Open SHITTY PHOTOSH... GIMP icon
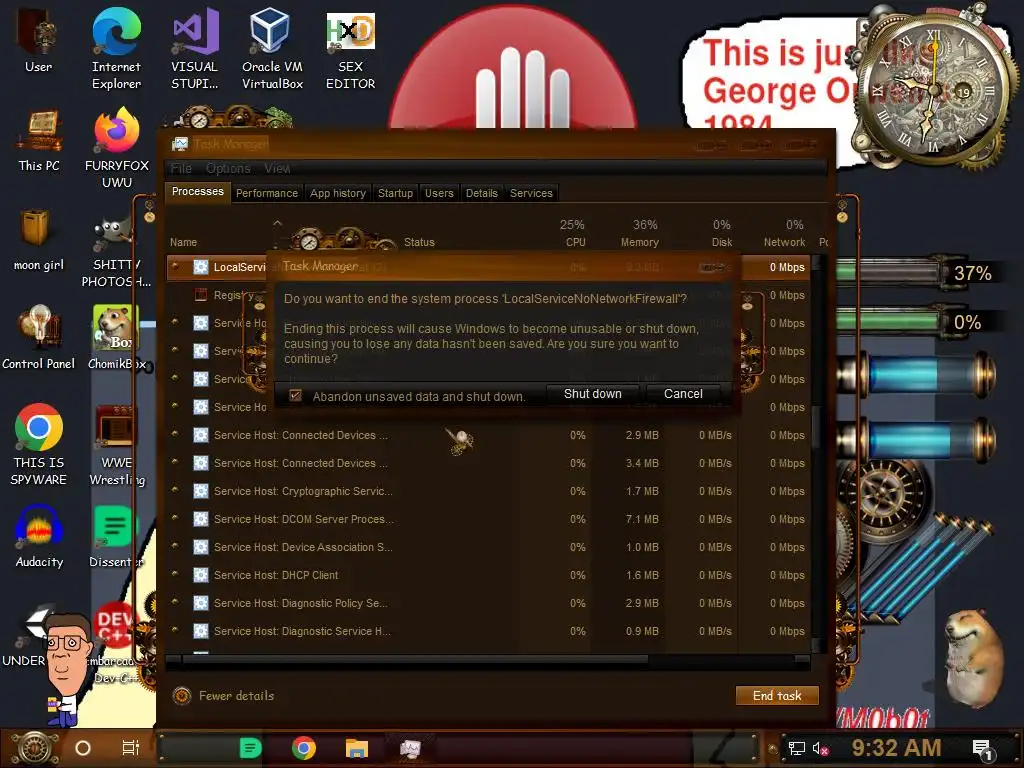This screenshot has height=768, width=1024. (x=116, y=252)
